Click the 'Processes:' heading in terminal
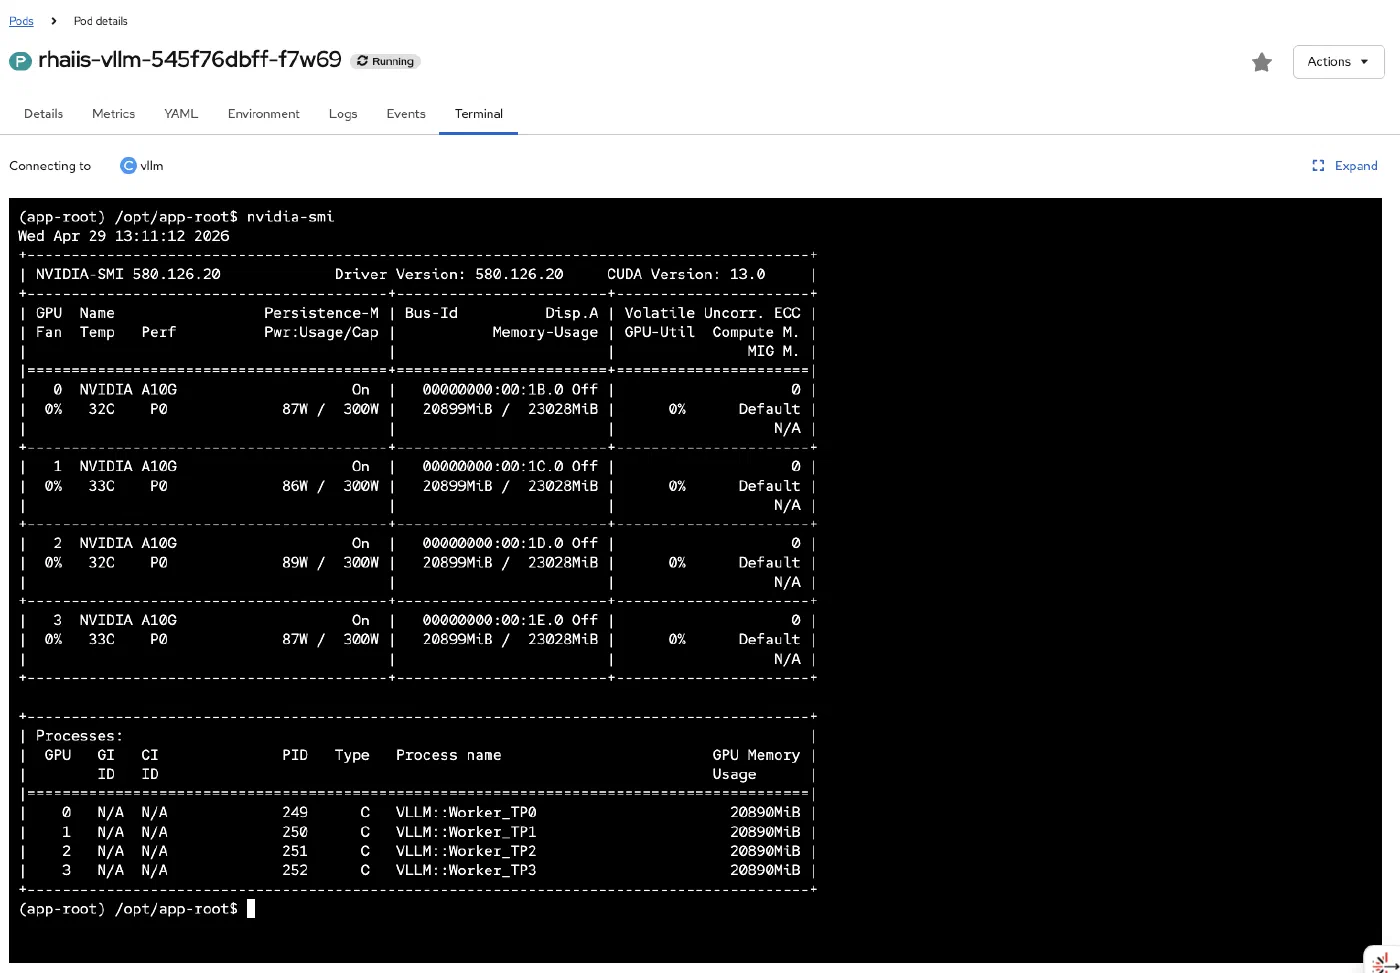The image size is (1400, 973). (x=79, y=736)
